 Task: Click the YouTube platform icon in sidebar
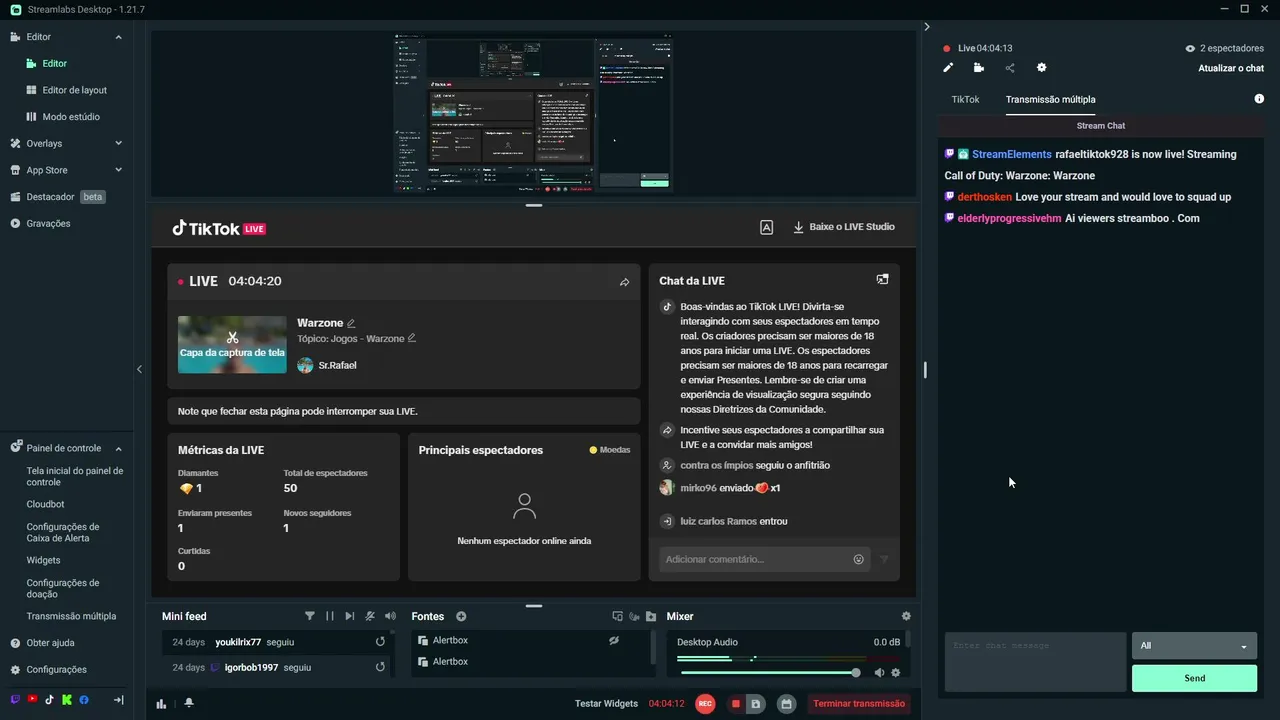point(33,700)
